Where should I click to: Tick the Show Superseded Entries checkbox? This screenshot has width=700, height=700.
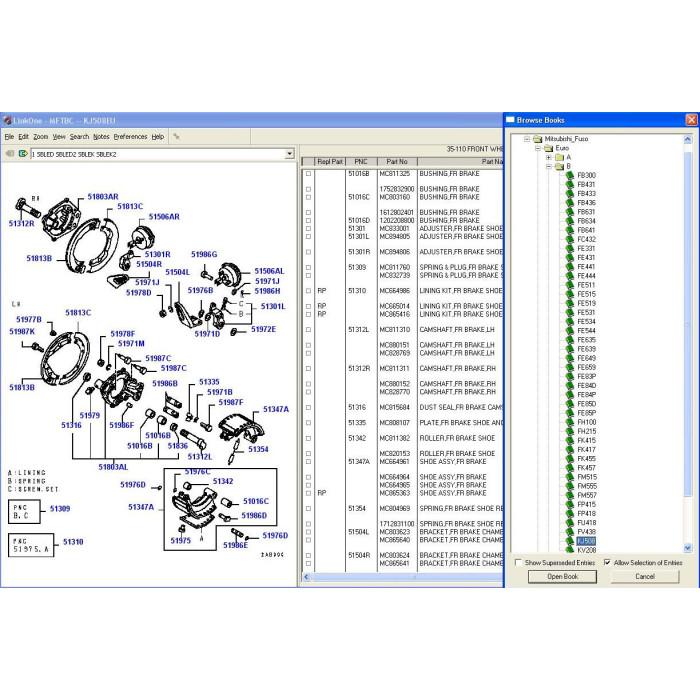518,562
